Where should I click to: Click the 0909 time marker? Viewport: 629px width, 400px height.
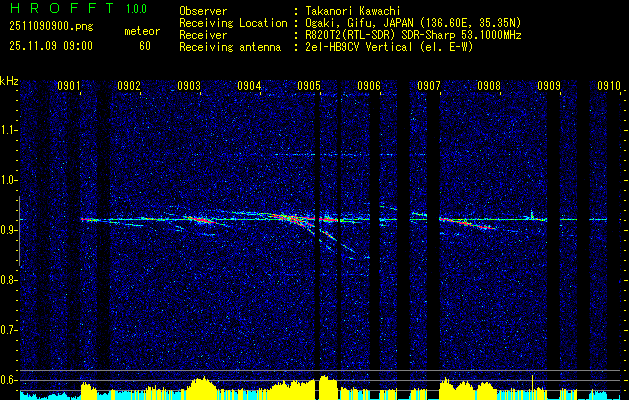coord(549,85)
